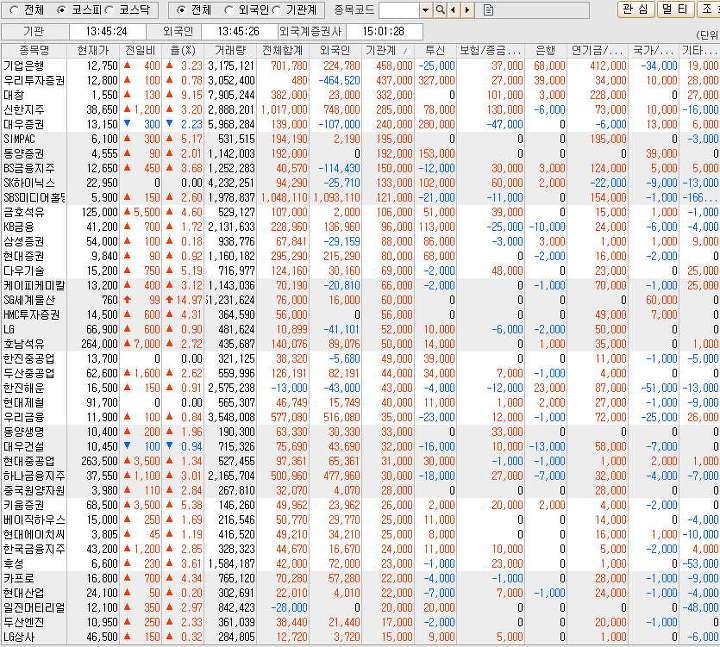720x647 pixels.
Task: Sort by the 전체합계 column header
Action: (282, 51)
